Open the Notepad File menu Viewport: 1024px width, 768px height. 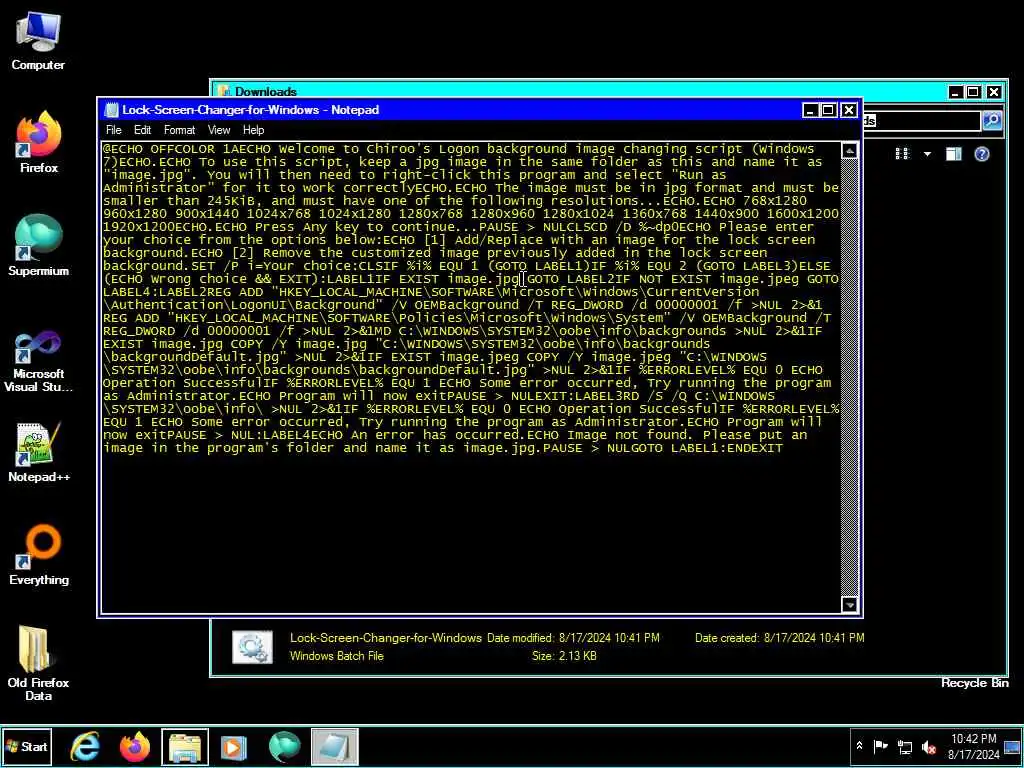coord(114,130)
